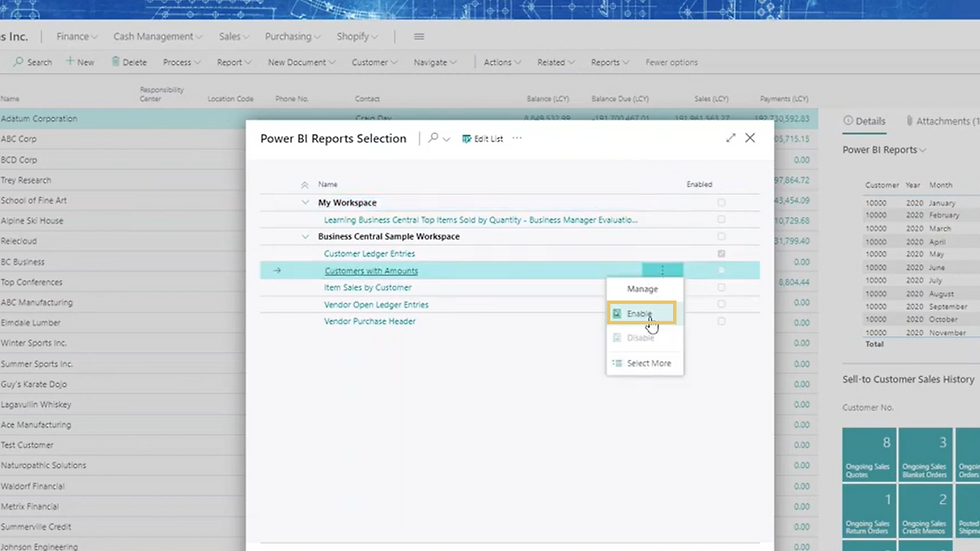Open the dialog search options chevron

click(446, 139)
